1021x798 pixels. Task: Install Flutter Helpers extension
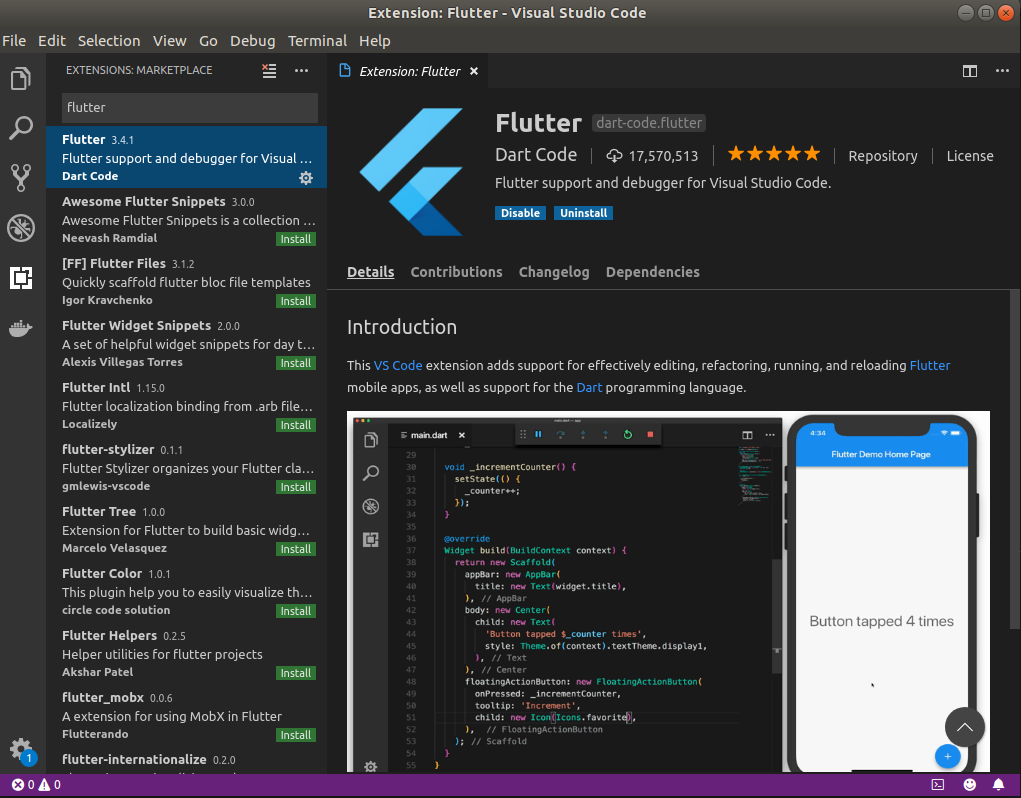coord(296,672)
